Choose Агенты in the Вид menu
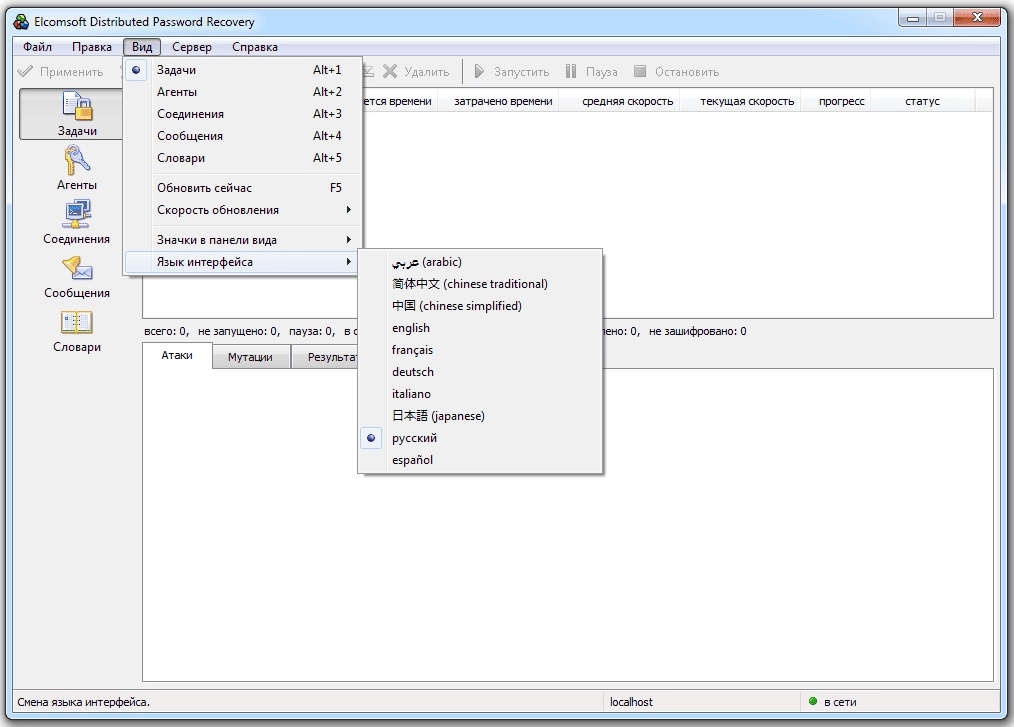Image resolution: width=1014 pixels, height=727 pixels. click(241, 92)
